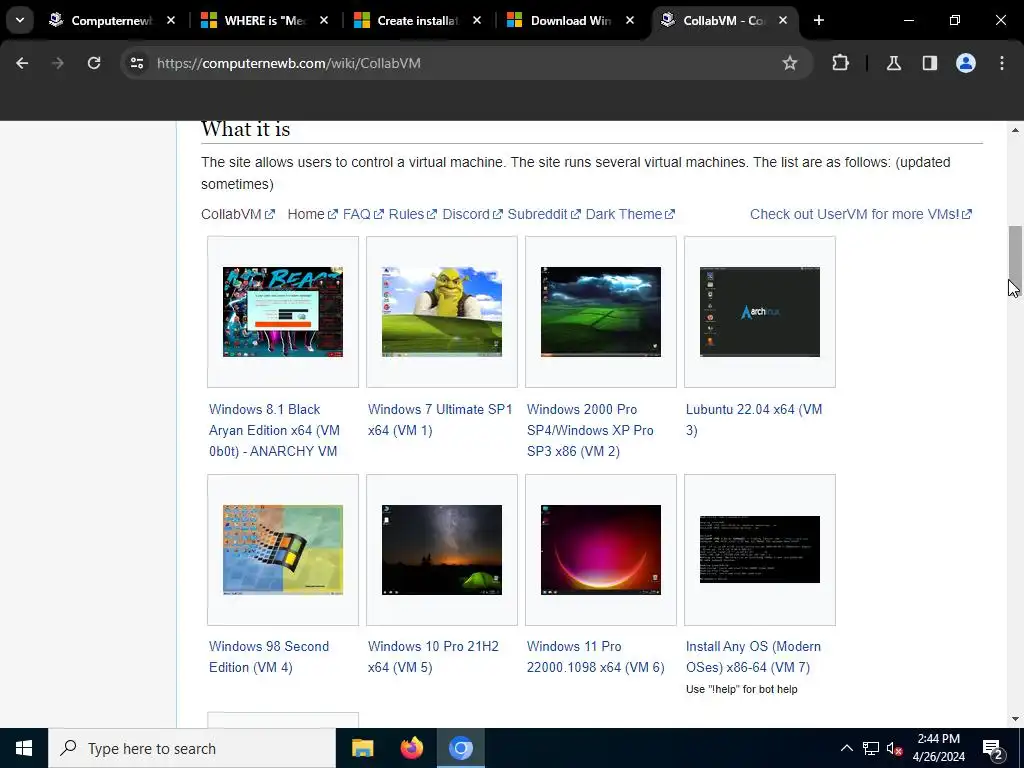Open the network status tray icon

(x=871, y=748)
